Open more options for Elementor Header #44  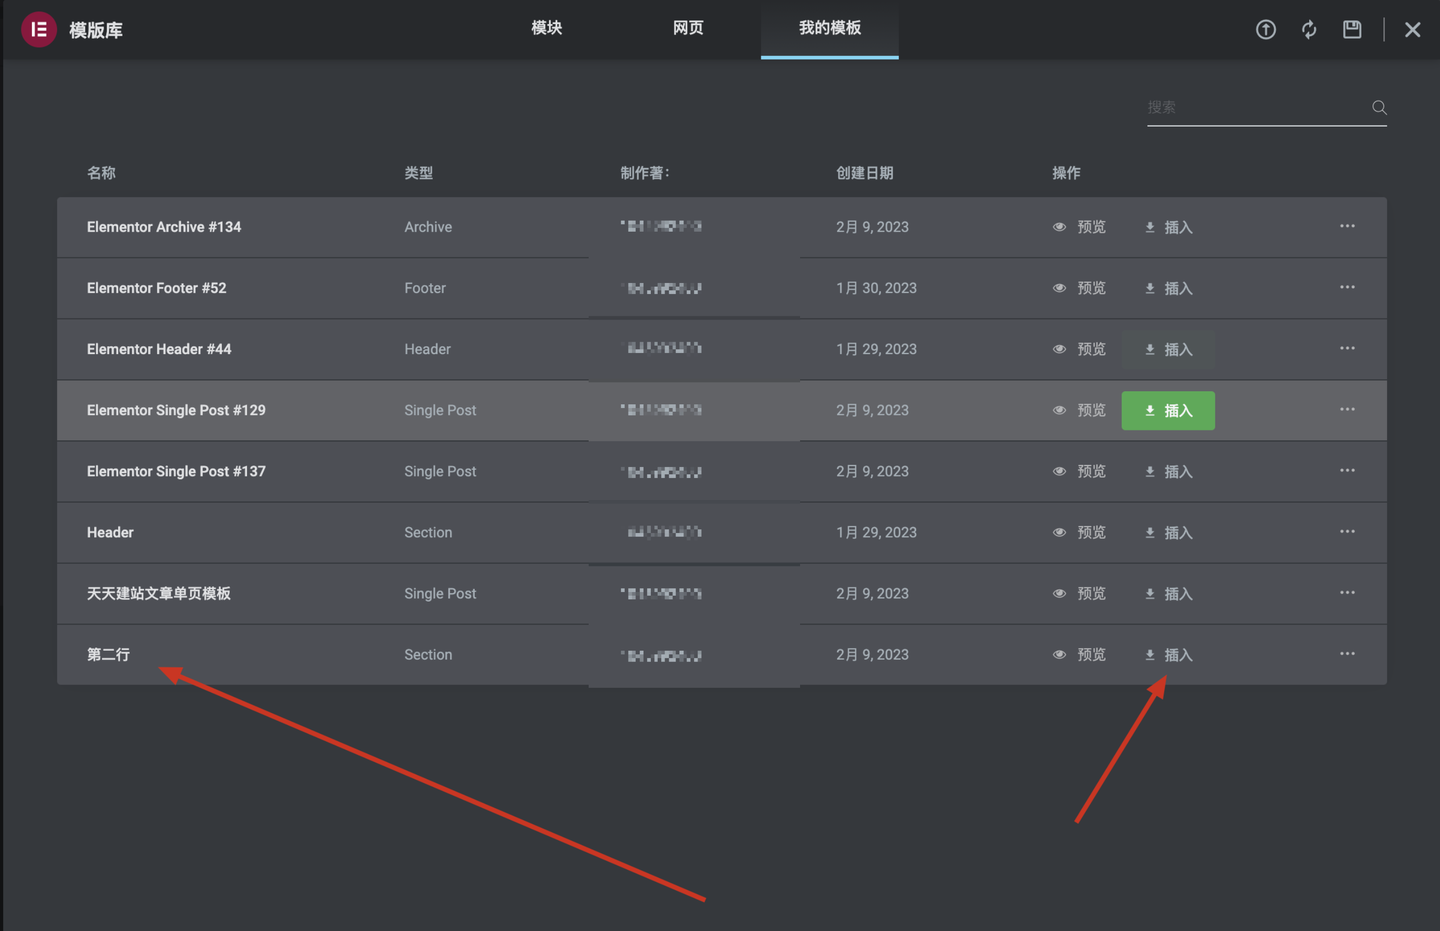tap(1347, 348)
